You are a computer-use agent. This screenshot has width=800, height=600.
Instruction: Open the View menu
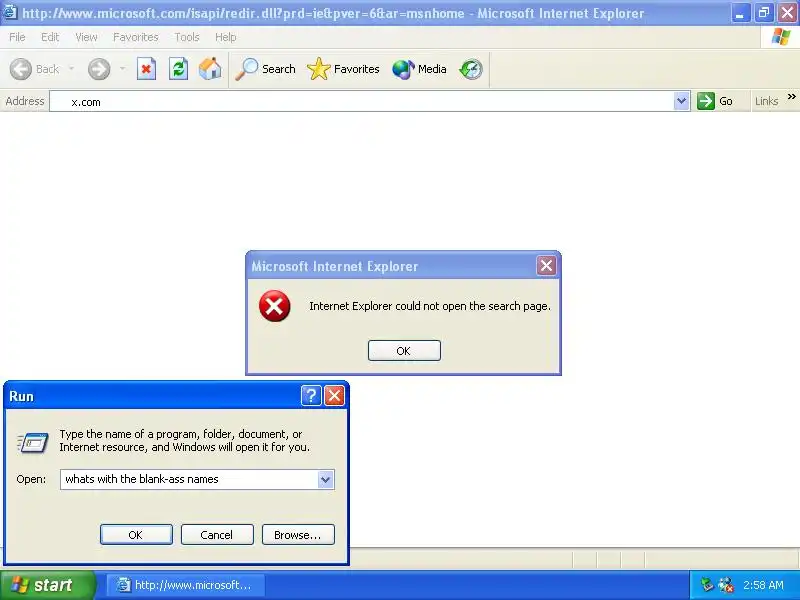86,37
